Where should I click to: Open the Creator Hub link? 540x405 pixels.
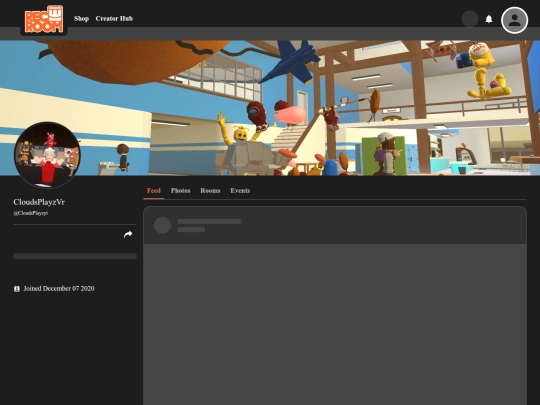tap(114, 19)
